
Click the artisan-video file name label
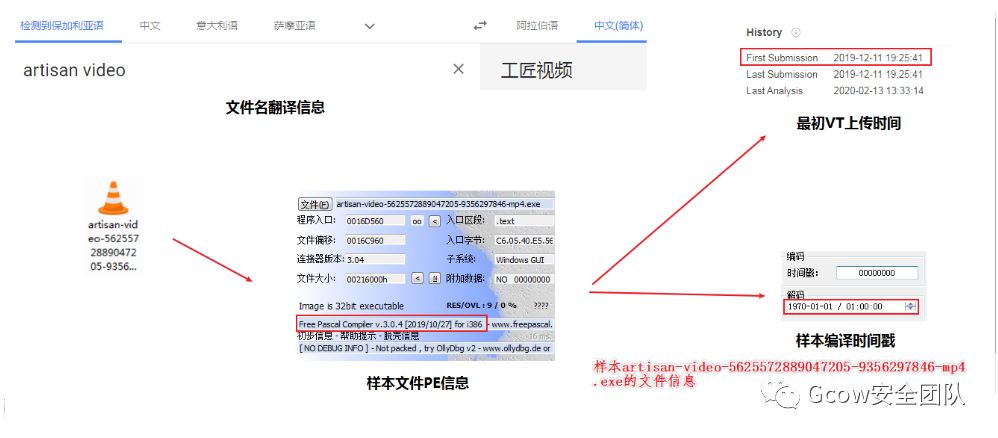113,246
